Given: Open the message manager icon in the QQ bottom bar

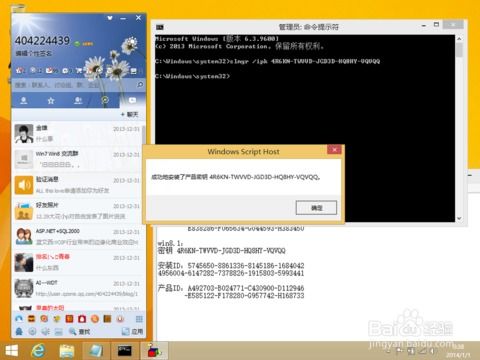Looking at the screenshot, I should click(58, 331).
